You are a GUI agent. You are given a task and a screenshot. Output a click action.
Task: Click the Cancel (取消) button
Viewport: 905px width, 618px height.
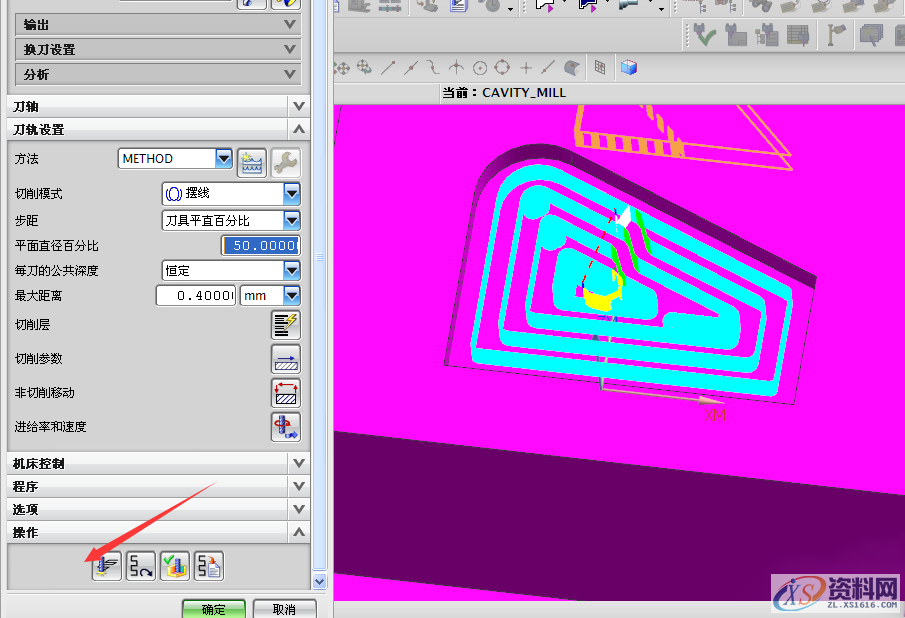[284, 609]
